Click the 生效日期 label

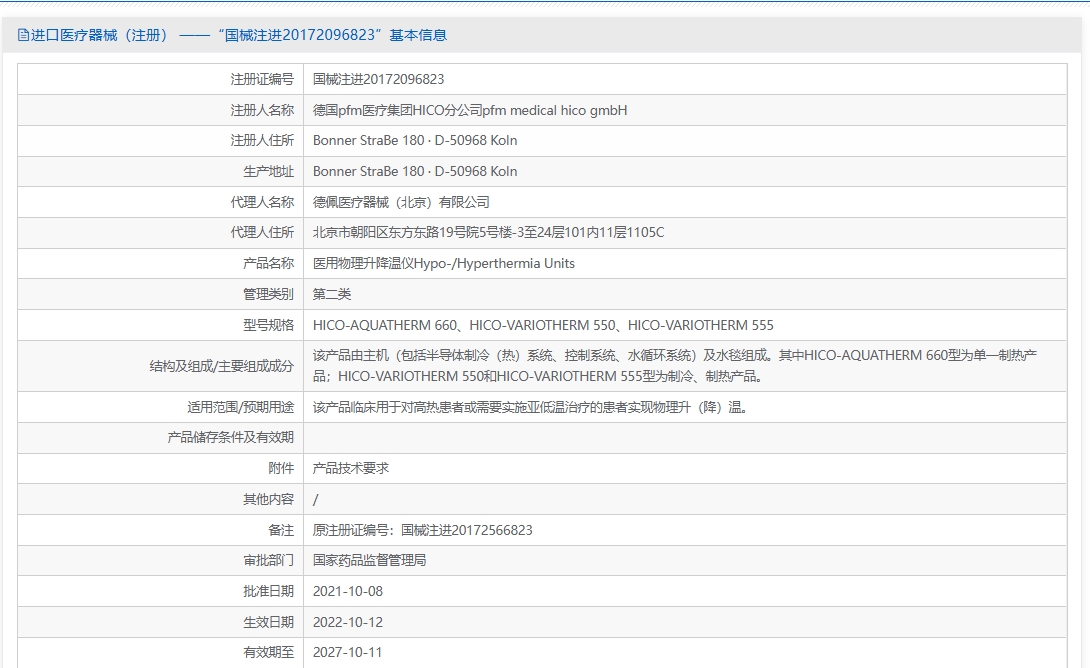[x=268, y=622]
